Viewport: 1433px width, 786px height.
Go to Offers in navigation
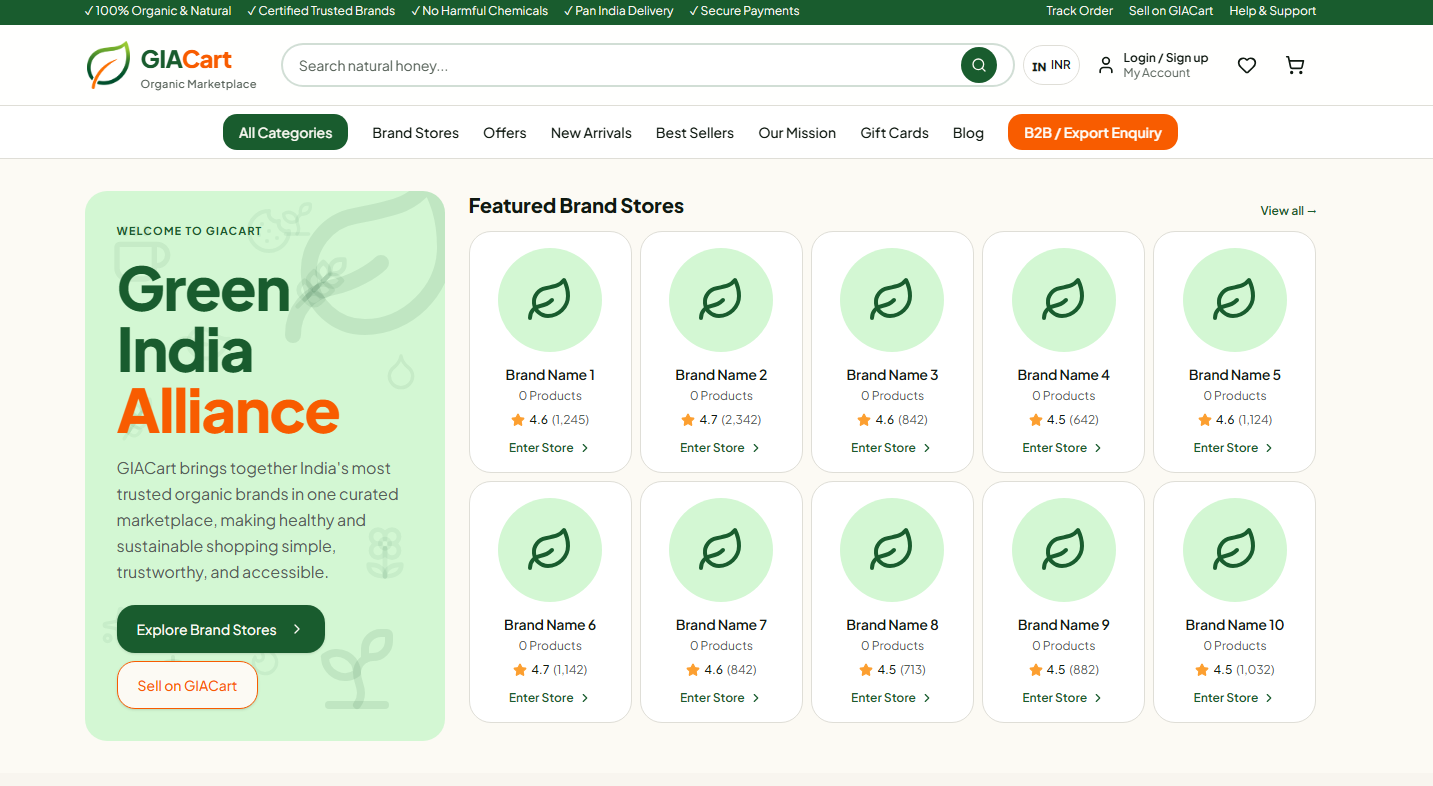[x=505, y=133]
